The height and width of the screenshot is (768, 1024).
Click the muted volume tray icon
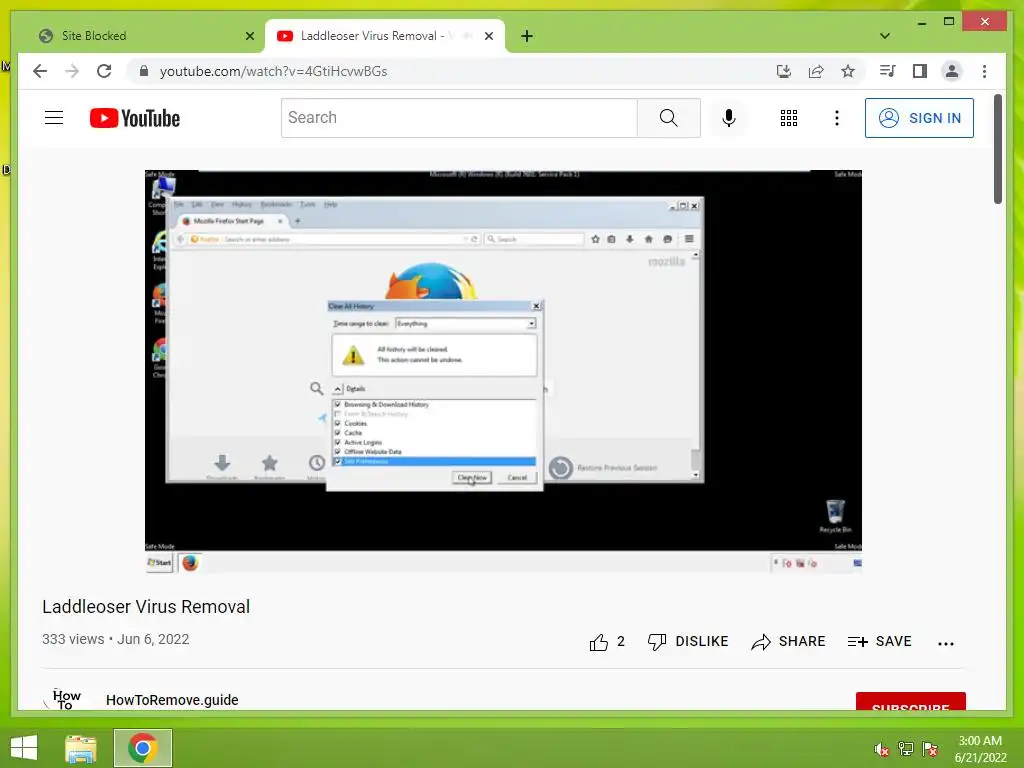tap(882, 749)
